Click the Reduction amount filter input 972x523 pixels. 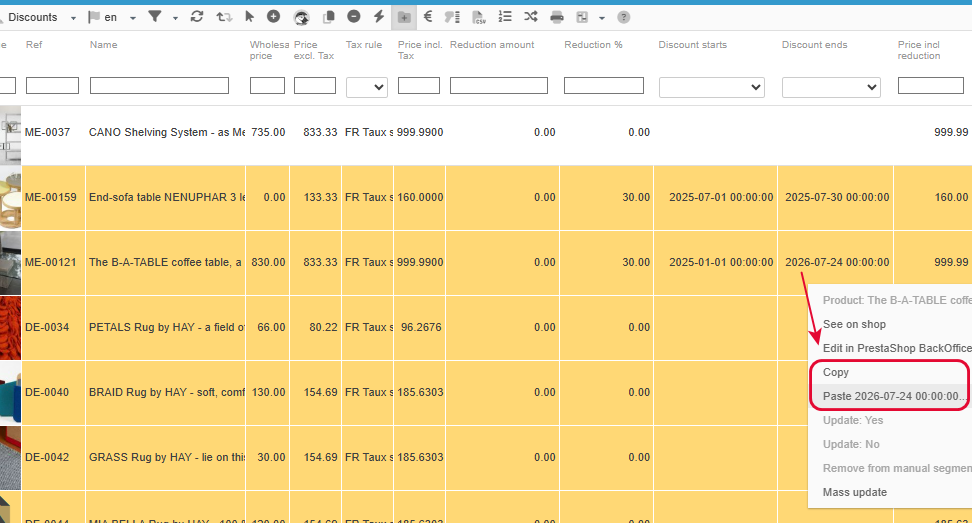pos(499,86)
